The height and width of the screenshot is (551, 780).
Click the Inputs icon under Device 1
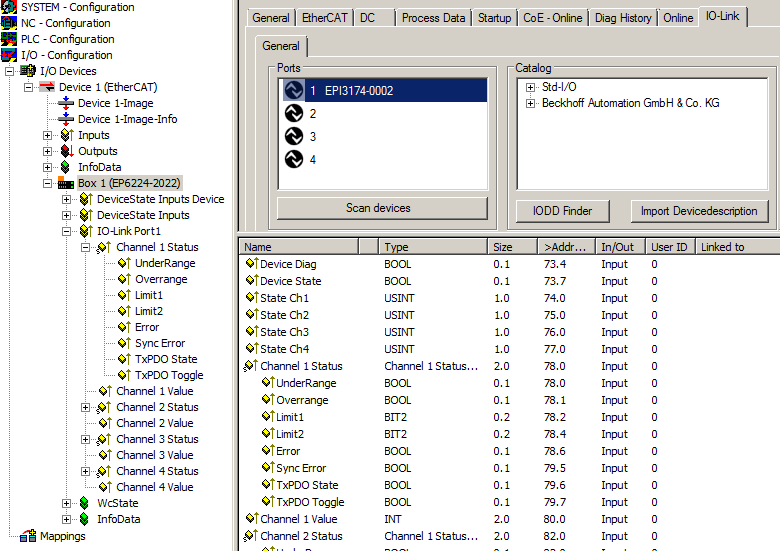pyautogui.click(x=67, y=135)
